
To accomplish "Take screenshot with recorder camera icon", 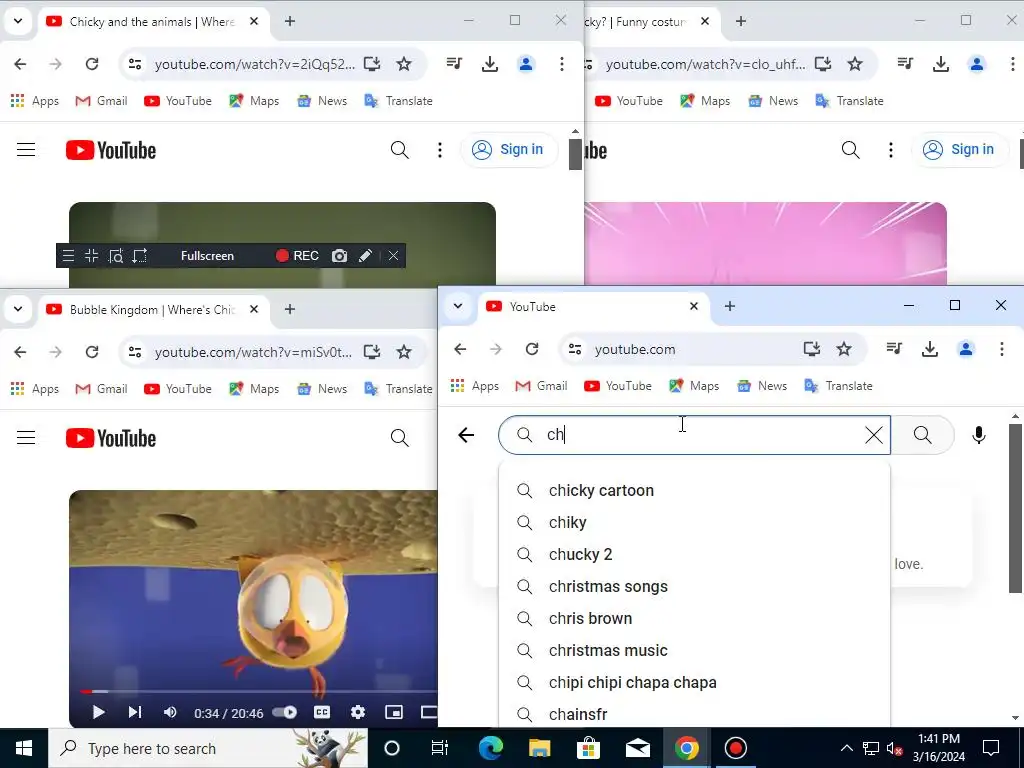I will click(339, 256).
